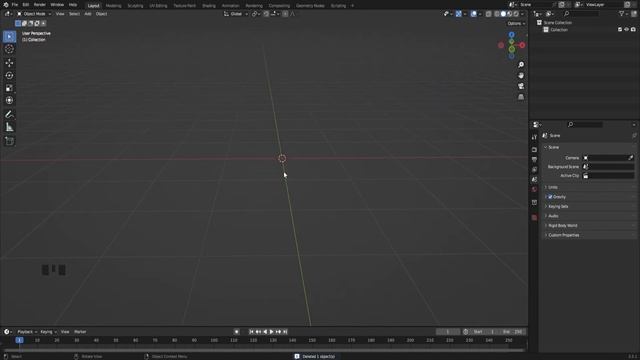Open the Global transform orientation dropdown

click(x=236, y=14)
